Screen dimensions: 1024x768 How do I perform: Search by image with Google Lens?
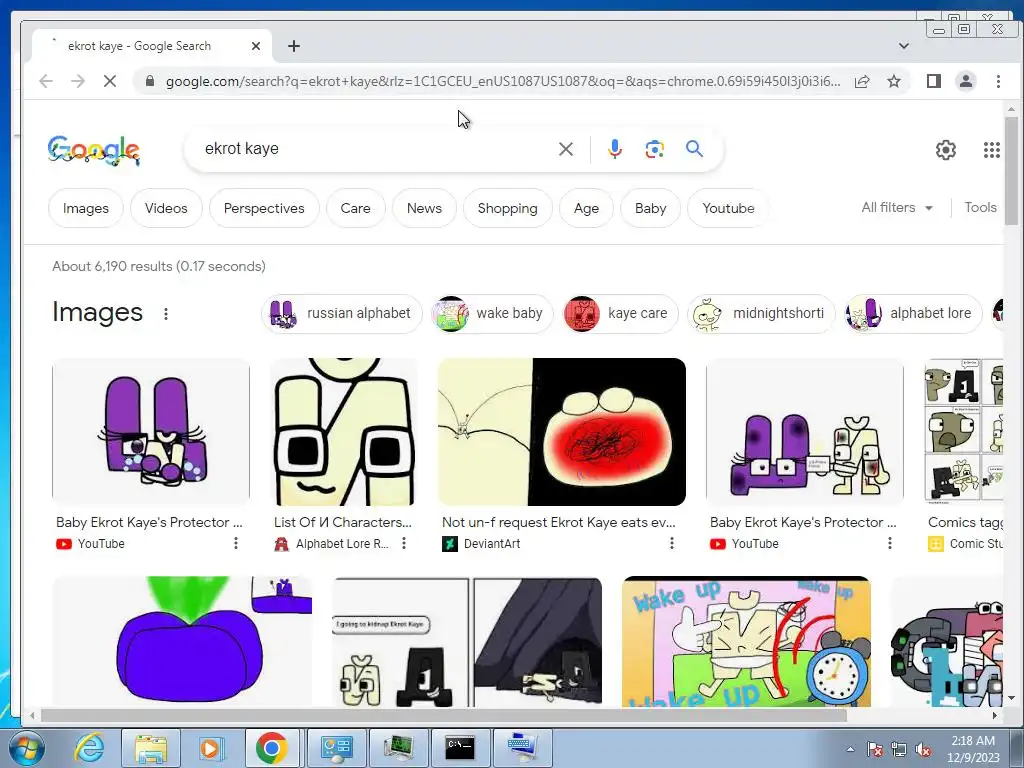(654, 149)
